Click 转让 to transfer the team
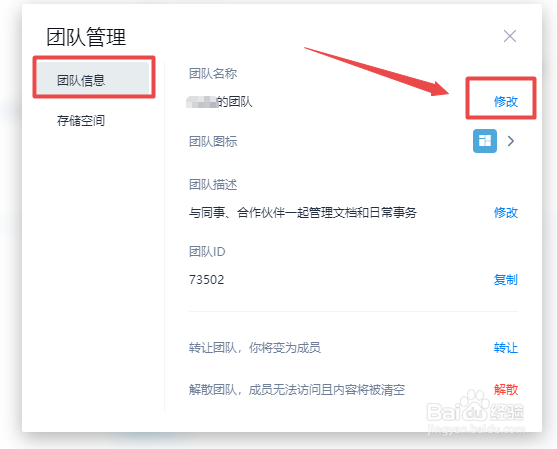This screenshot has height=449, width=557. pos(506,348)
